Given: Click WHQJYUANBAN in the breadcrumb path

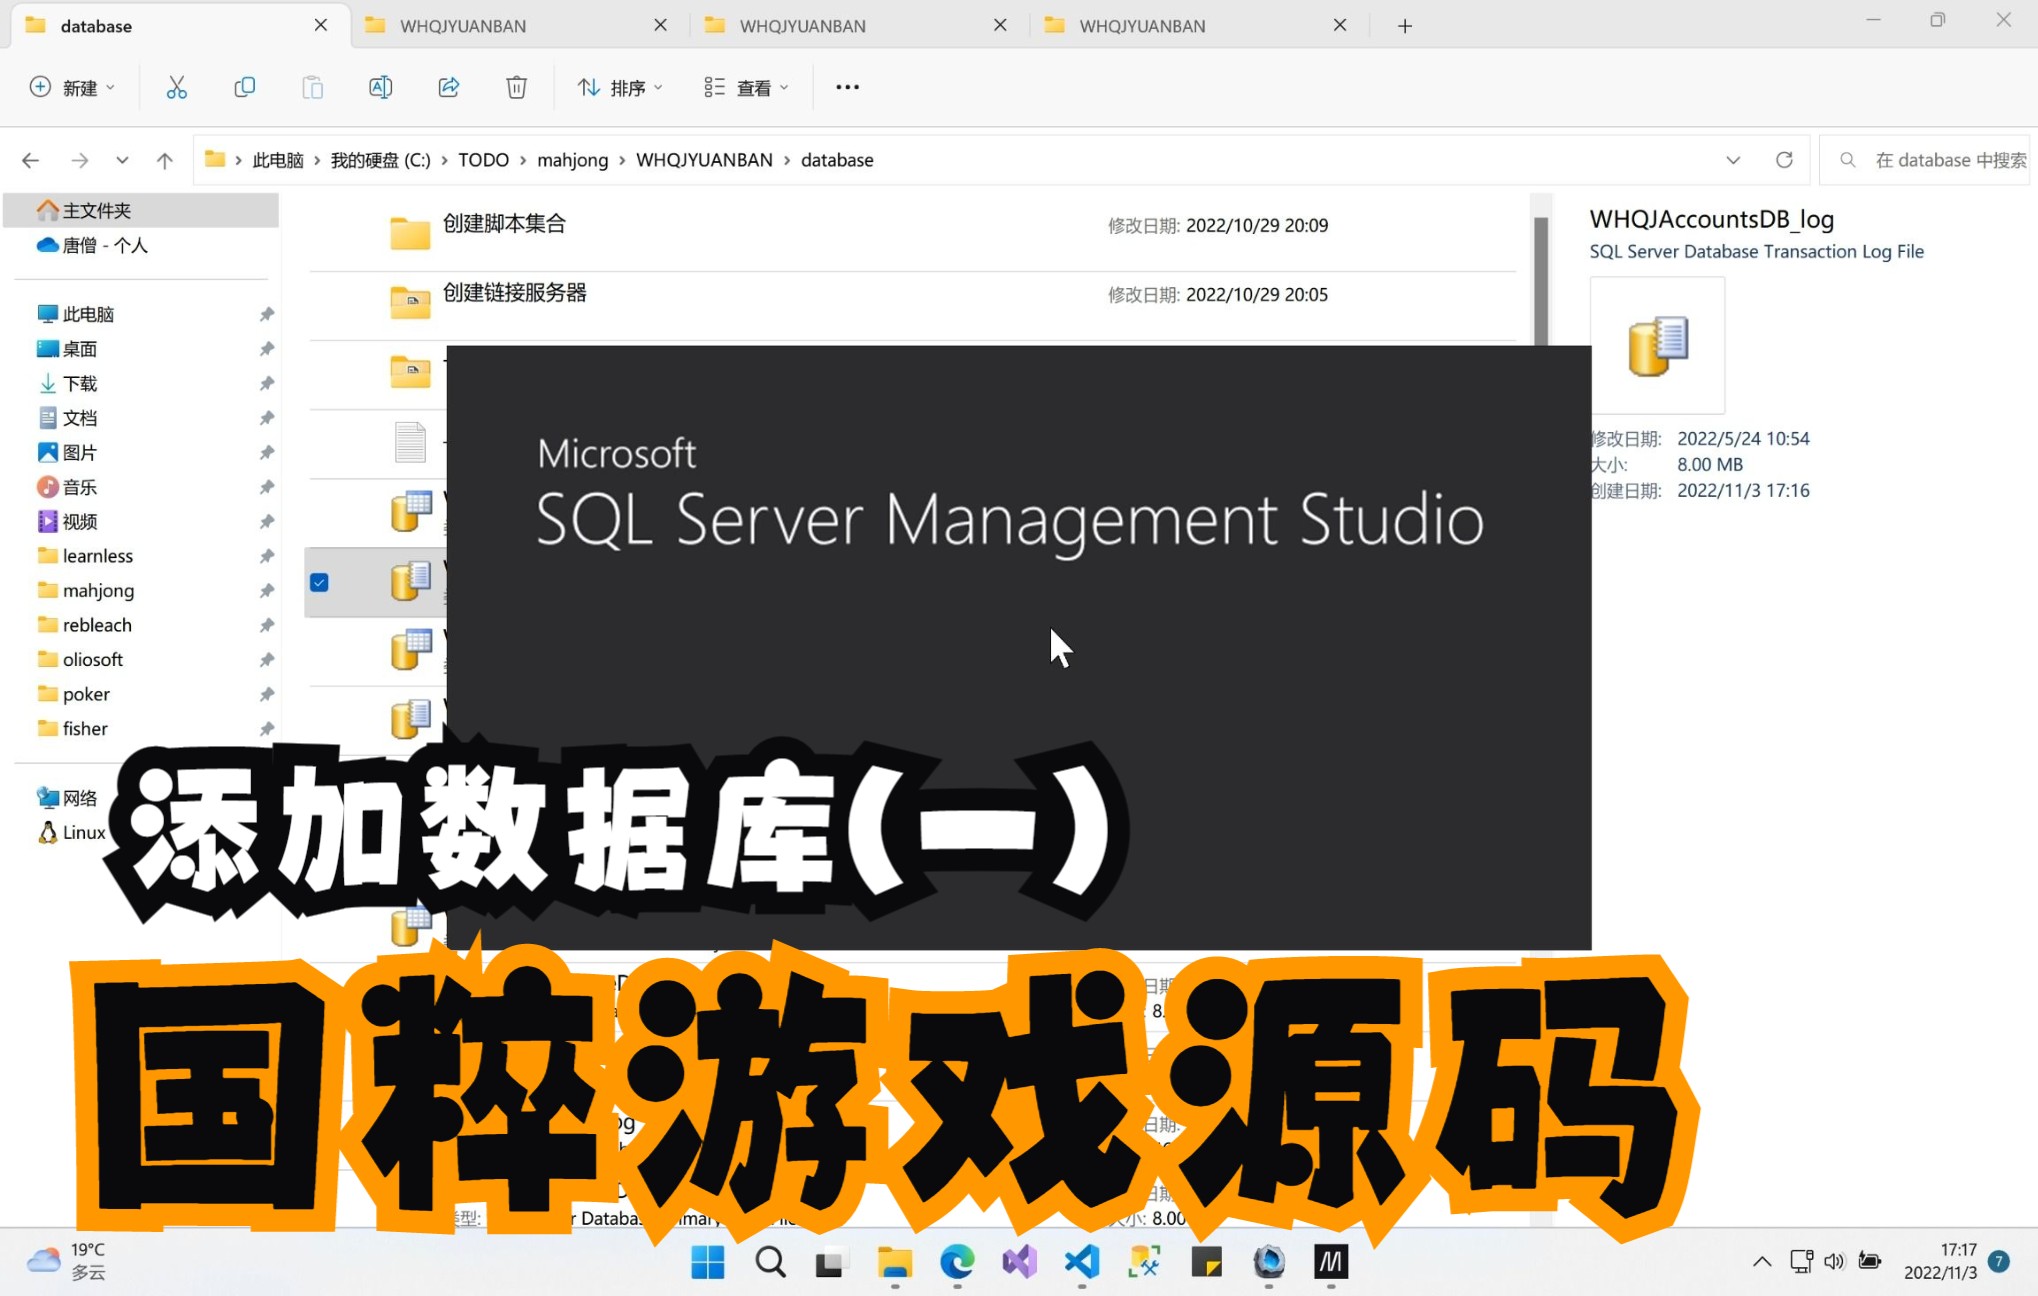Looking at the screenshot, I should [704, 160].
